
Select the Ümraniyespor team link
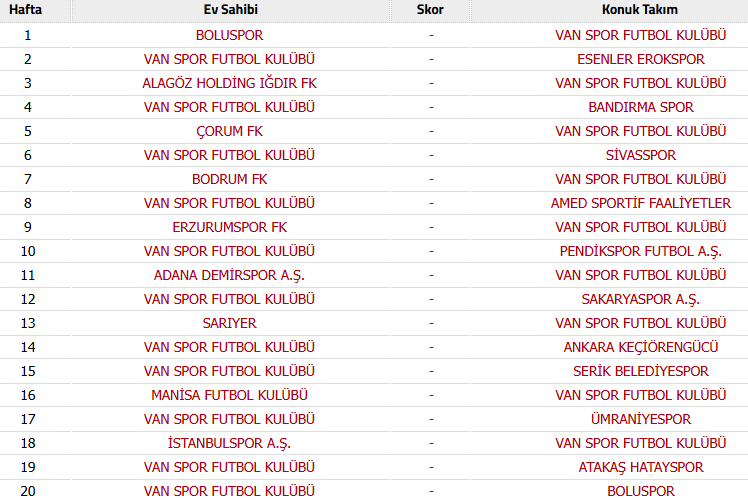(640, 419)
